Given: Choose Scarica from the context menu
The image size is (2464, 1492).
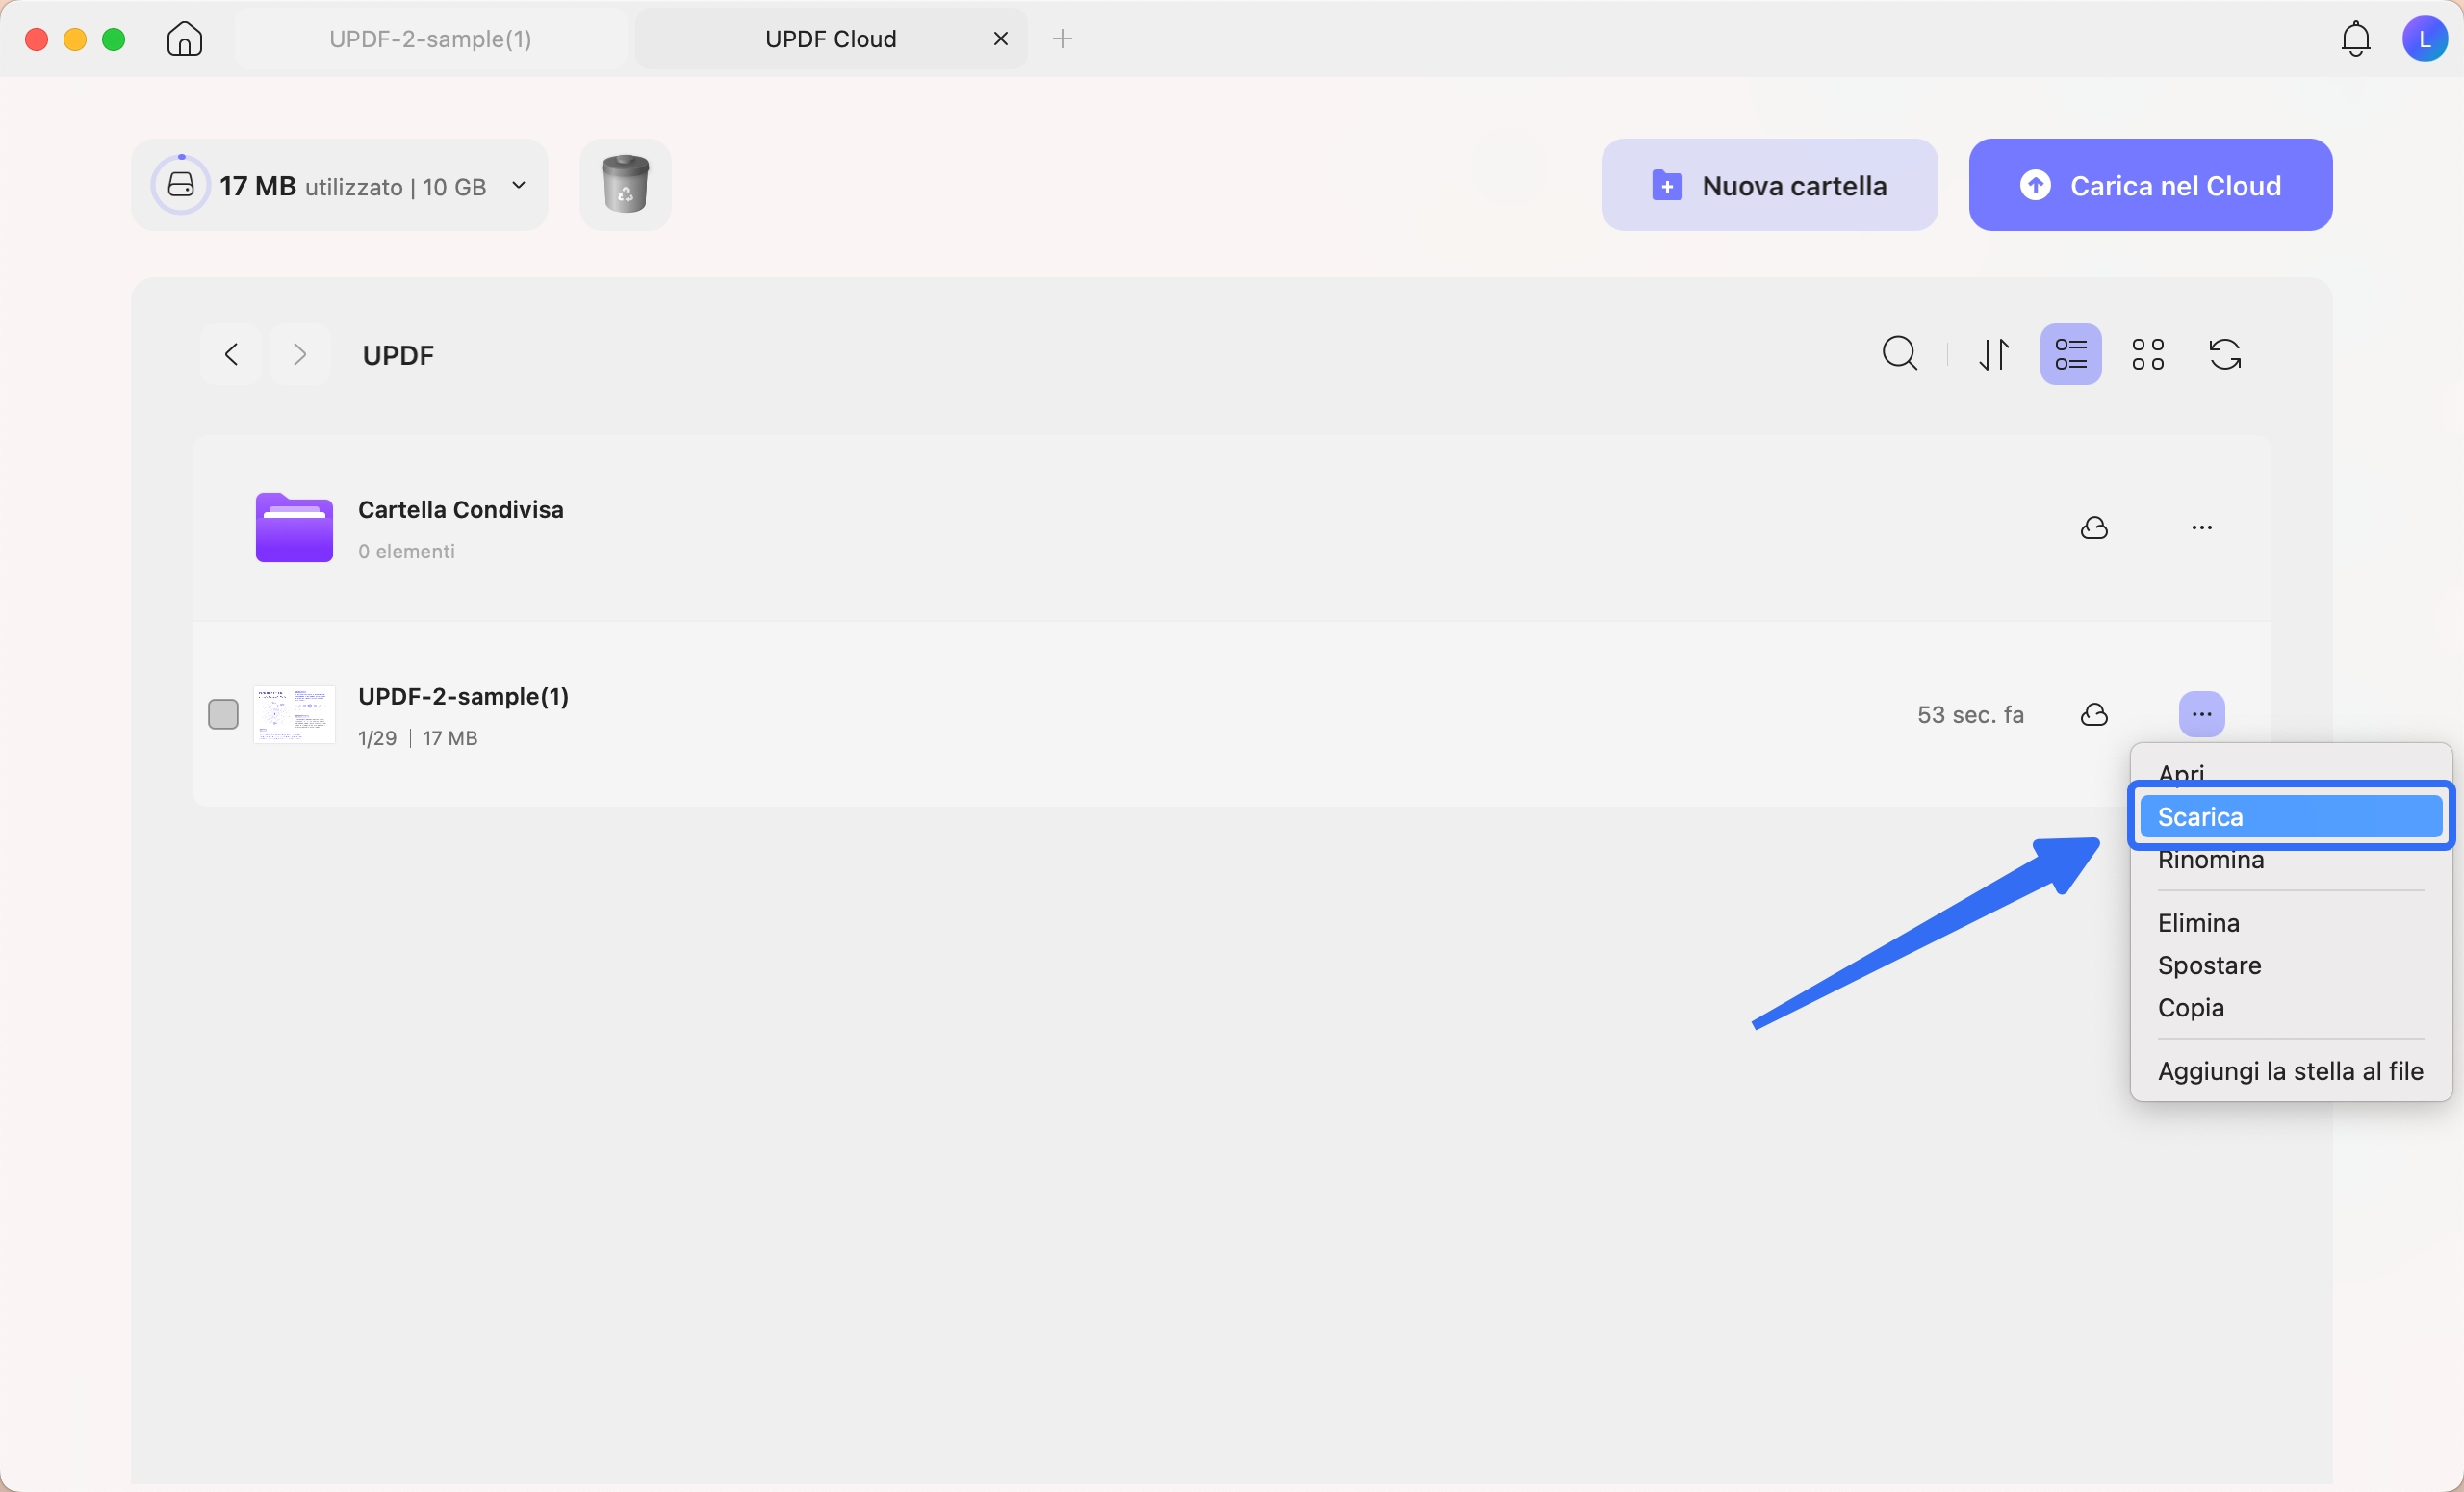Looking at the screenshot, I should 2291,817.
